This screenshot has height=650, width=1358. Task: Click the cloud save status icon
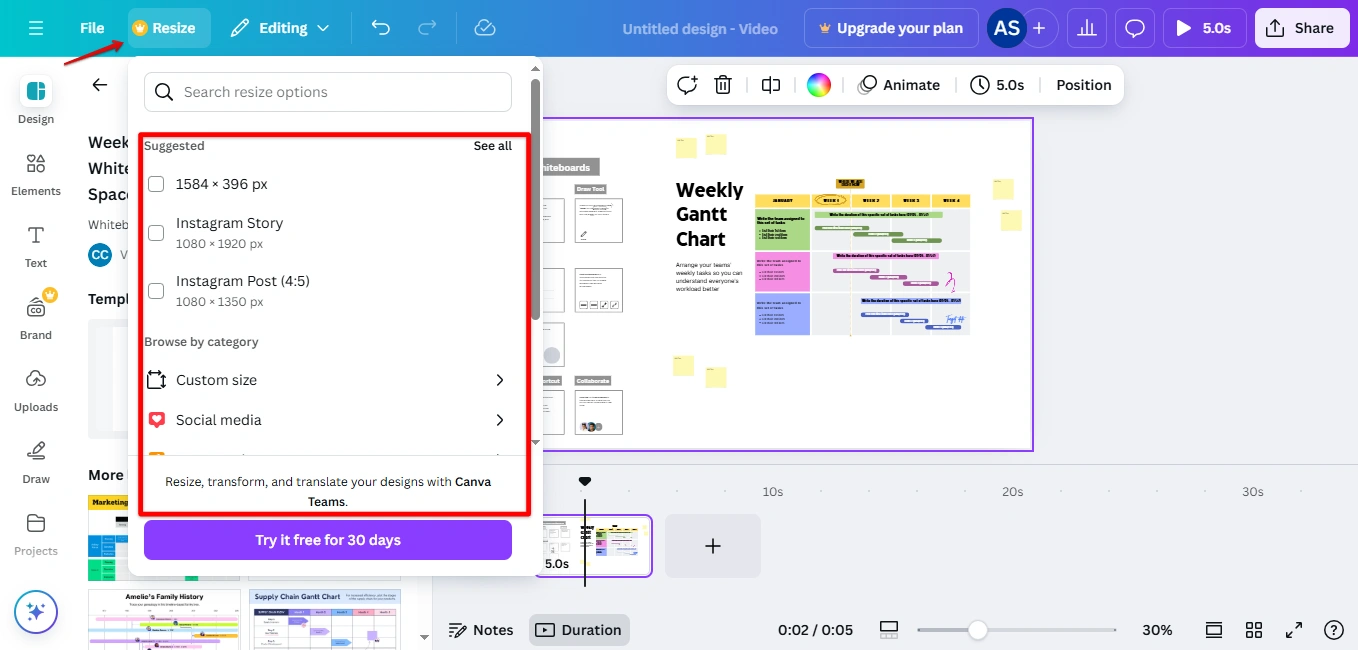coord(485,28)
